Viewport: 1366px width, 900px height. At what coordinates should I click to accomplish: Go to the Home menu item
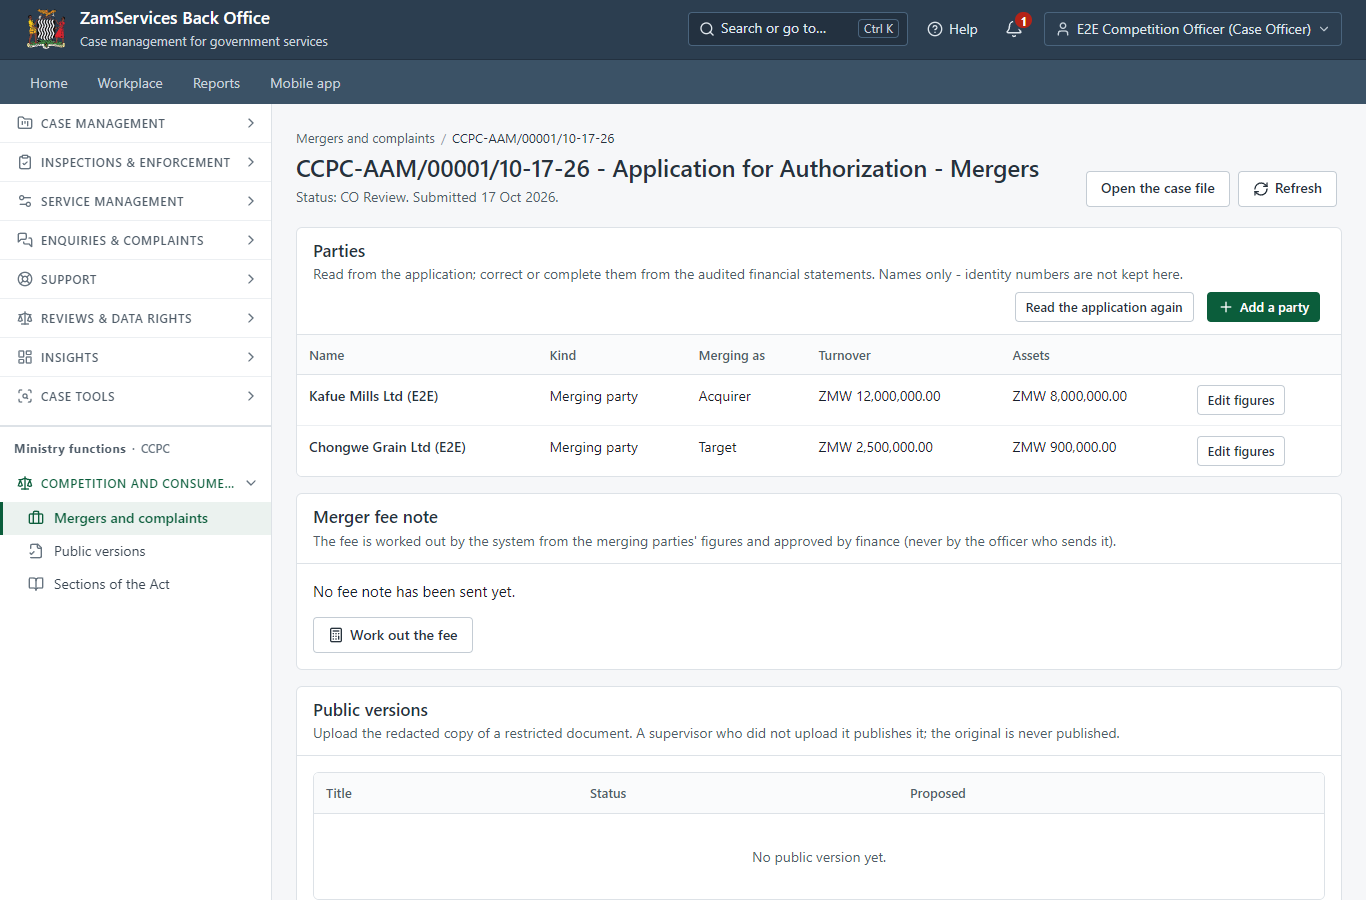49,83
